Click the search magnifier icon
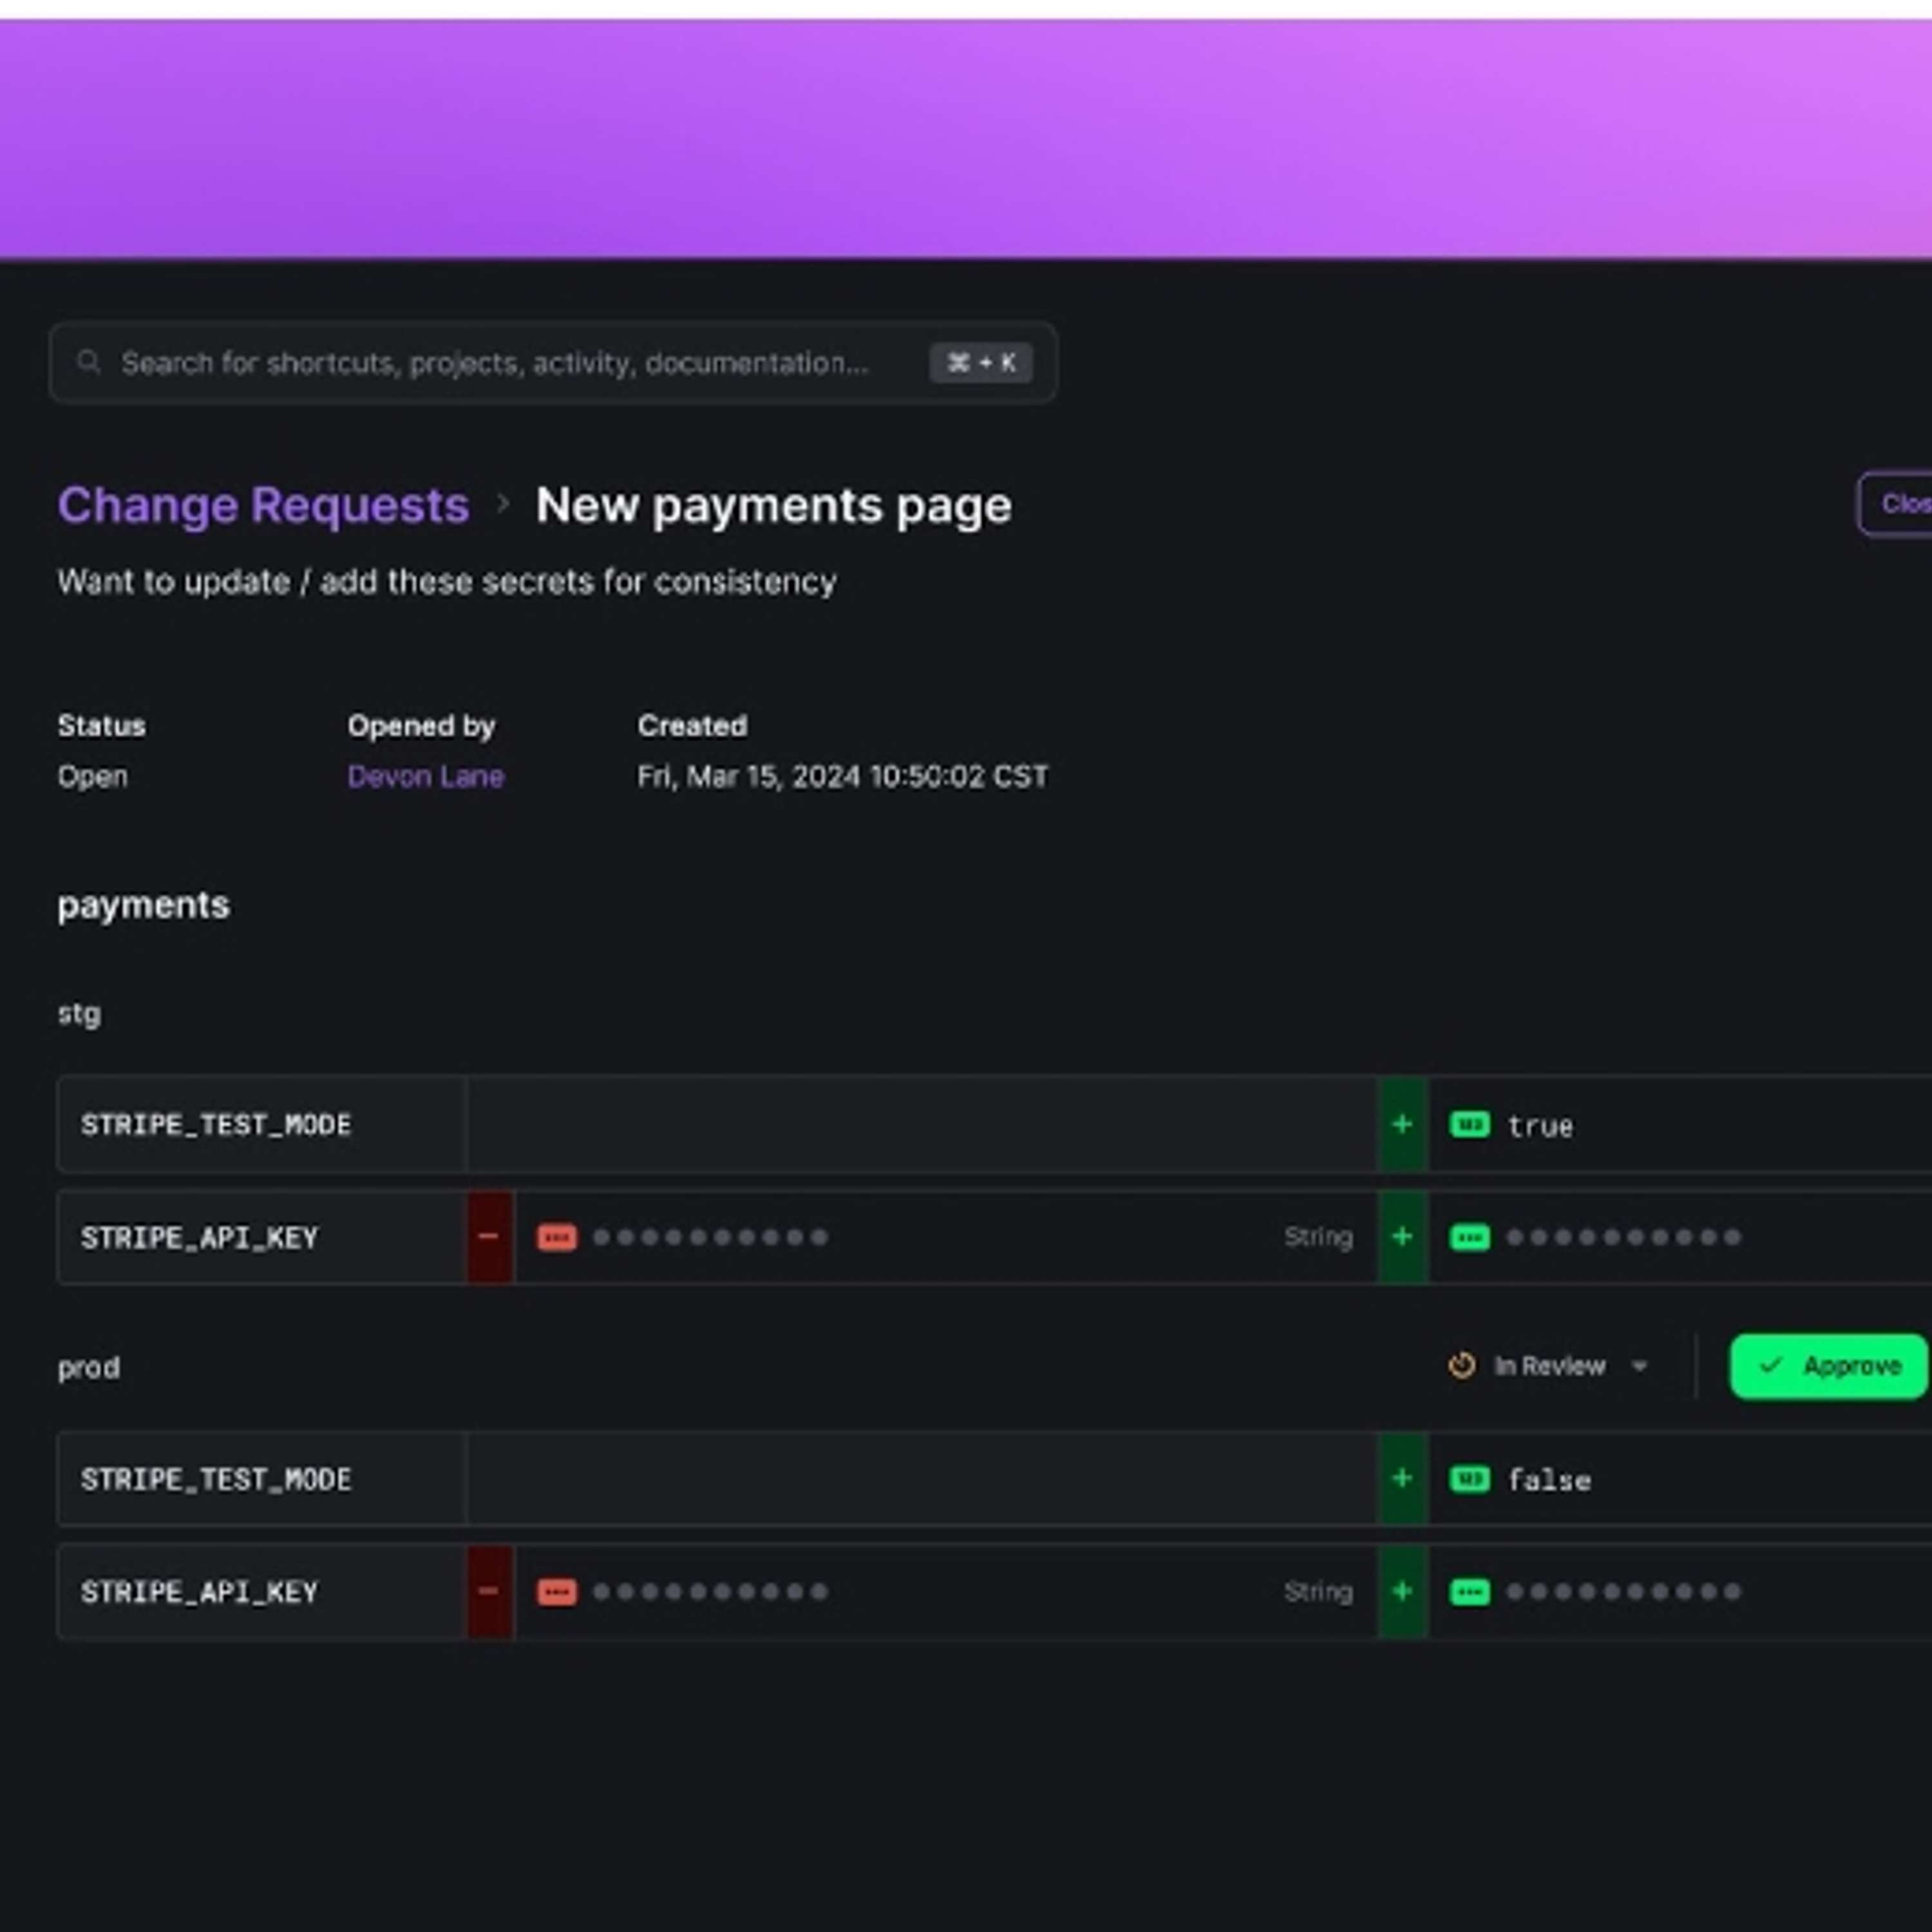 [x=88, y=361]
